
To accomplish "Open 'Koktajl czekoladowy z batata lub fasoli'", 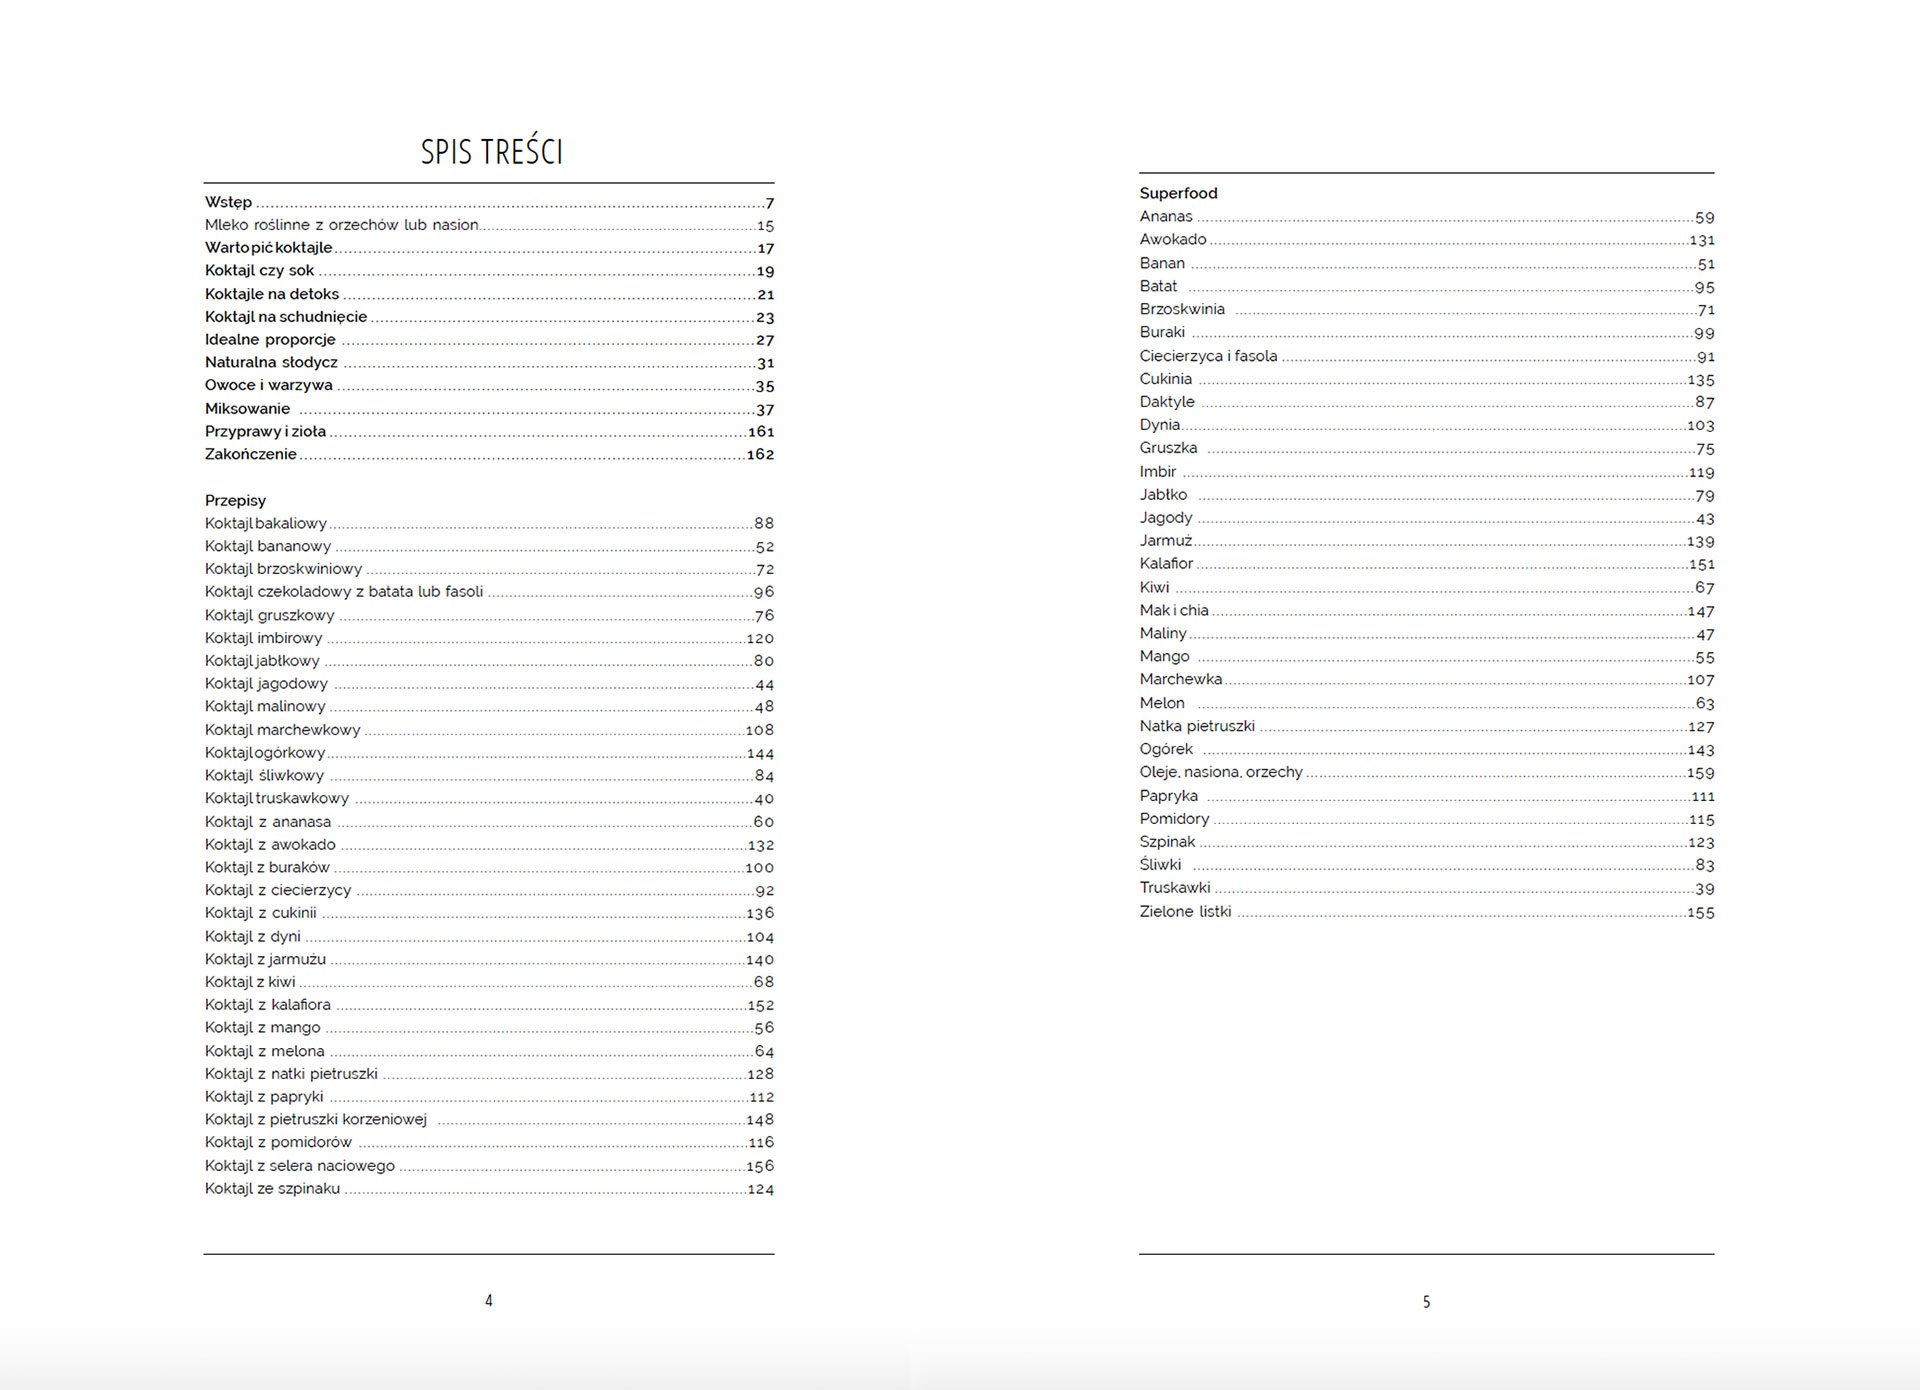I will pyautogui.click(x=344, y=592).
